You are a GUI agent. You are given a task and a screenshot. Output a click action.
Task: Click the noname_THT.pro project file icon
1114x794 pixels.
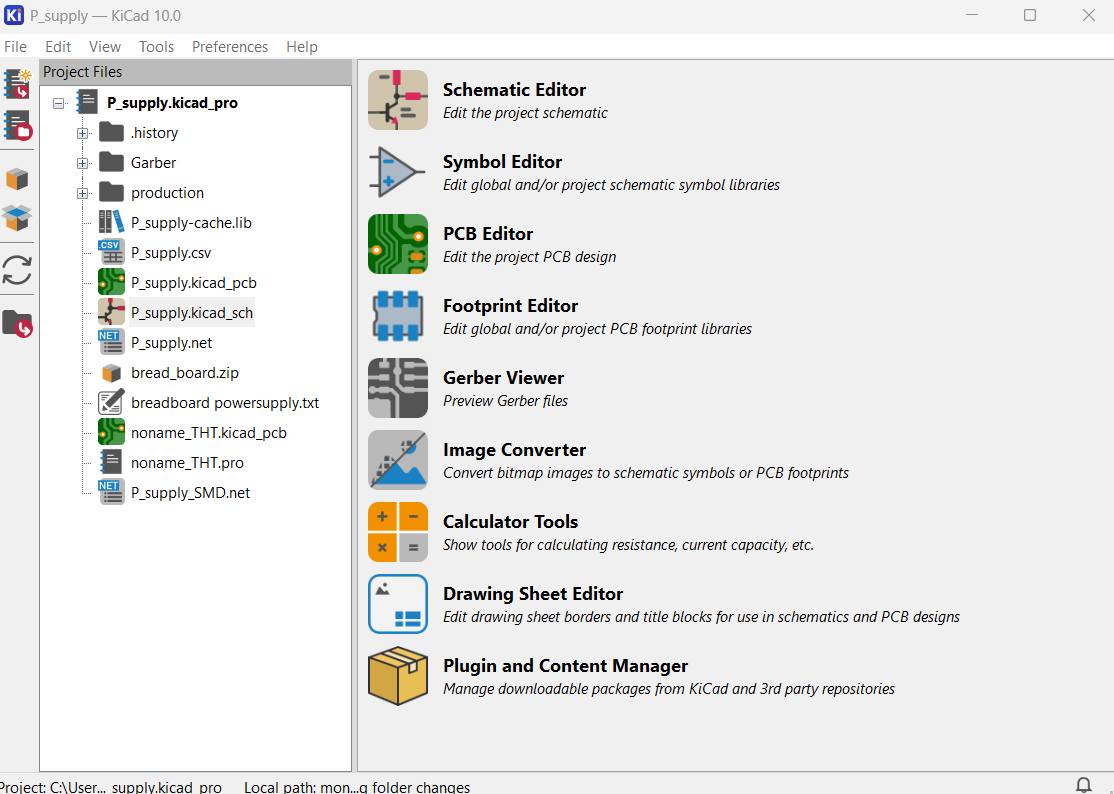(x=112, y=462)
